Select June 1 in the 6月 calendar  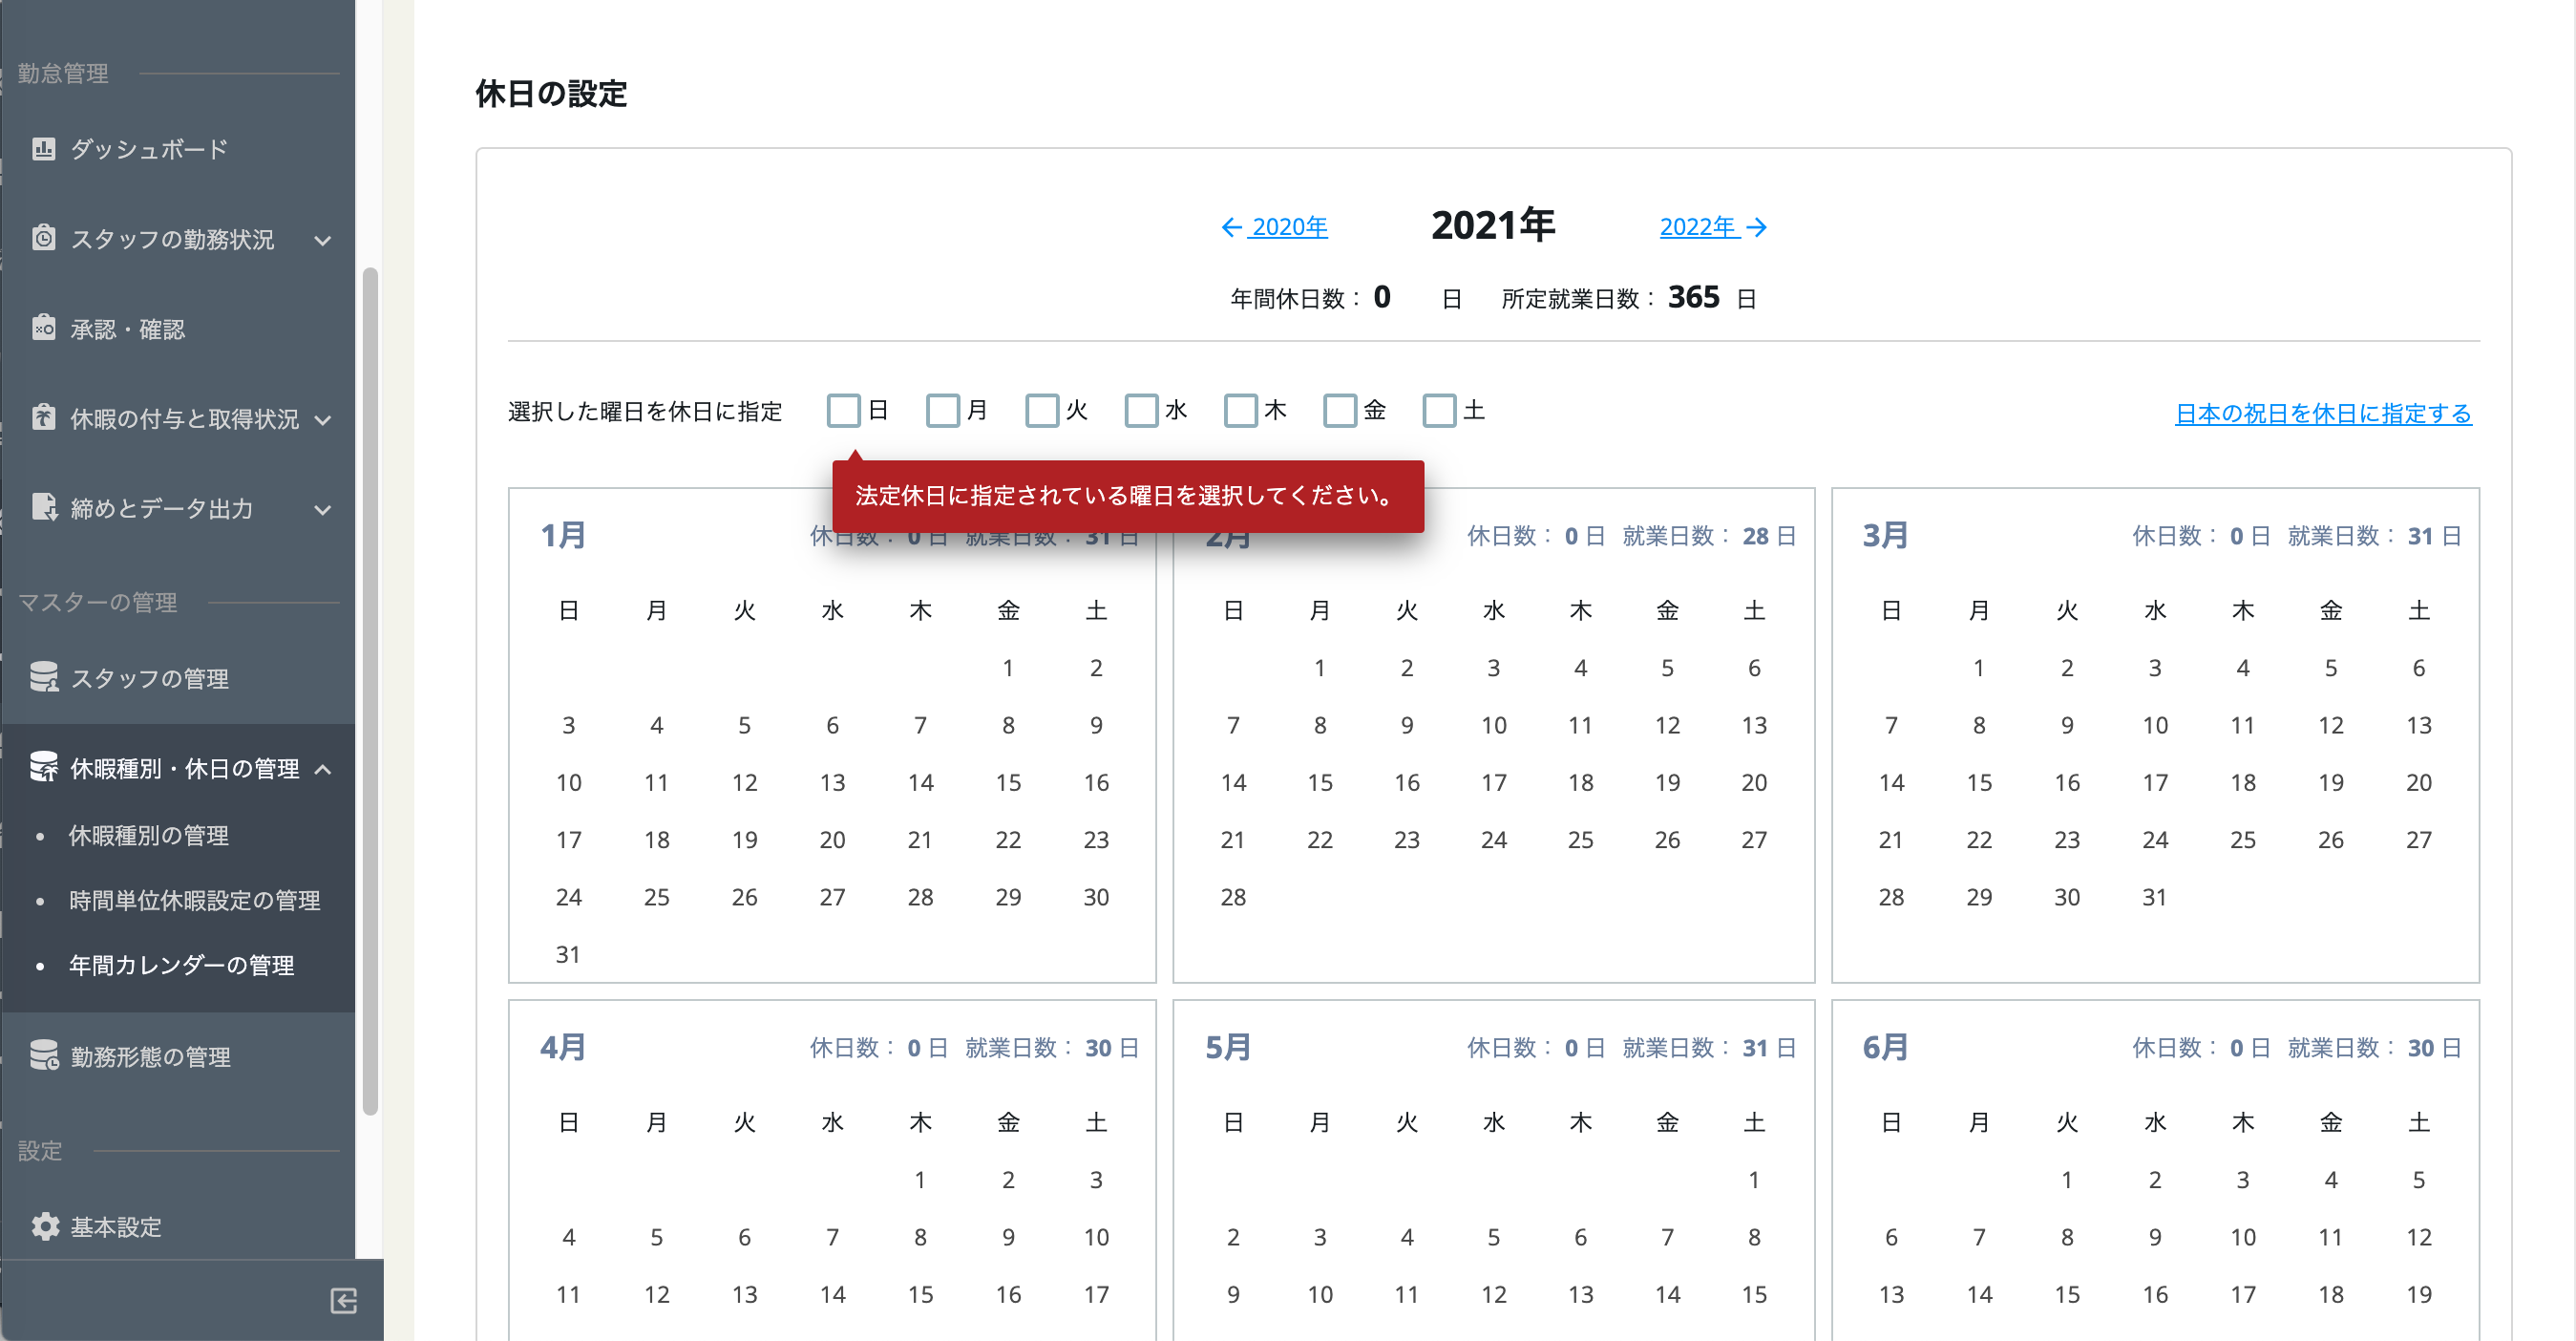(2067, 1179)
